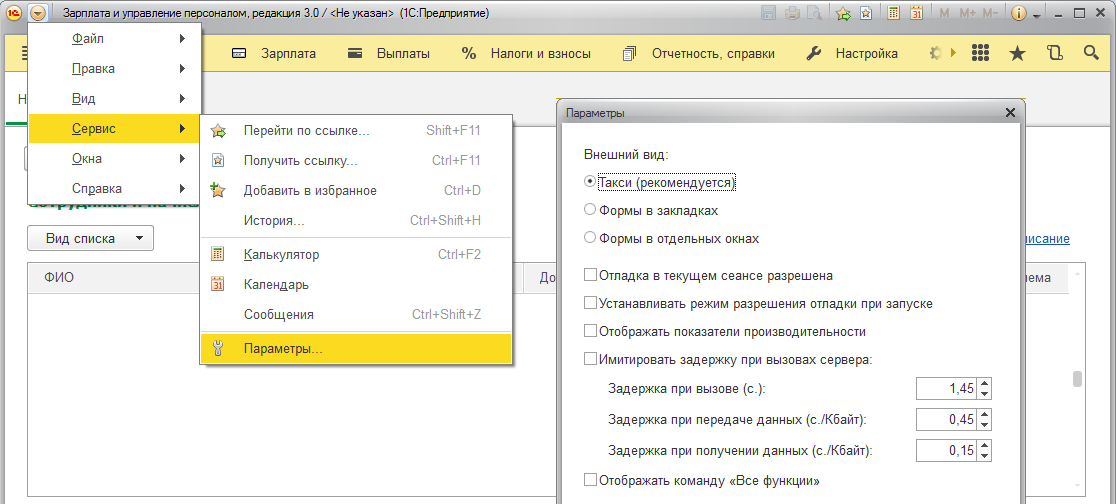1116x504 pixels.
Task: Click the M memory button
Action: coord(944,14)
